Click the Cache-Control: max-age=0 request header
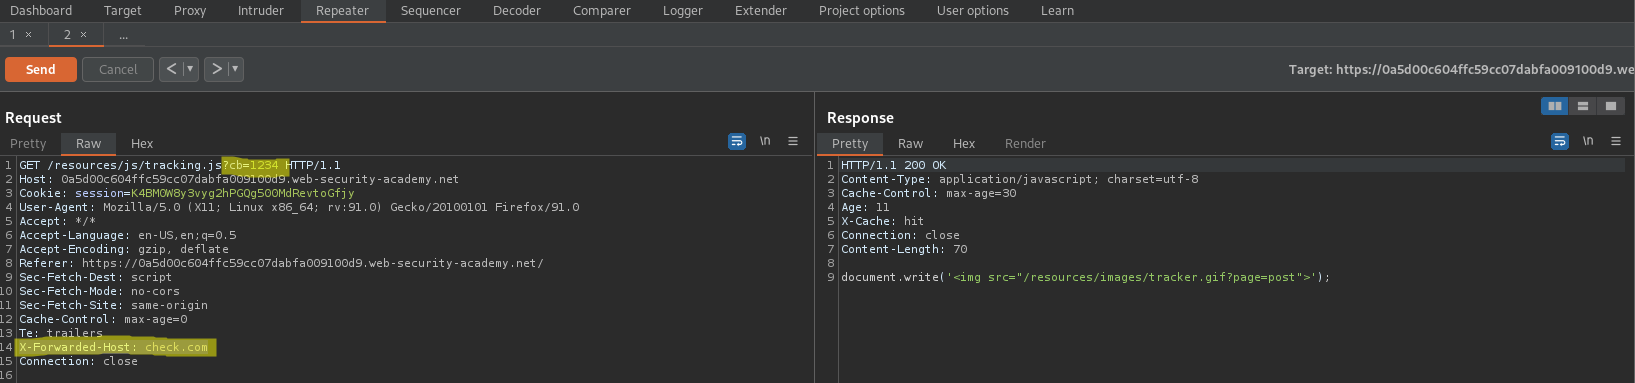 click(x=103, y=319)
